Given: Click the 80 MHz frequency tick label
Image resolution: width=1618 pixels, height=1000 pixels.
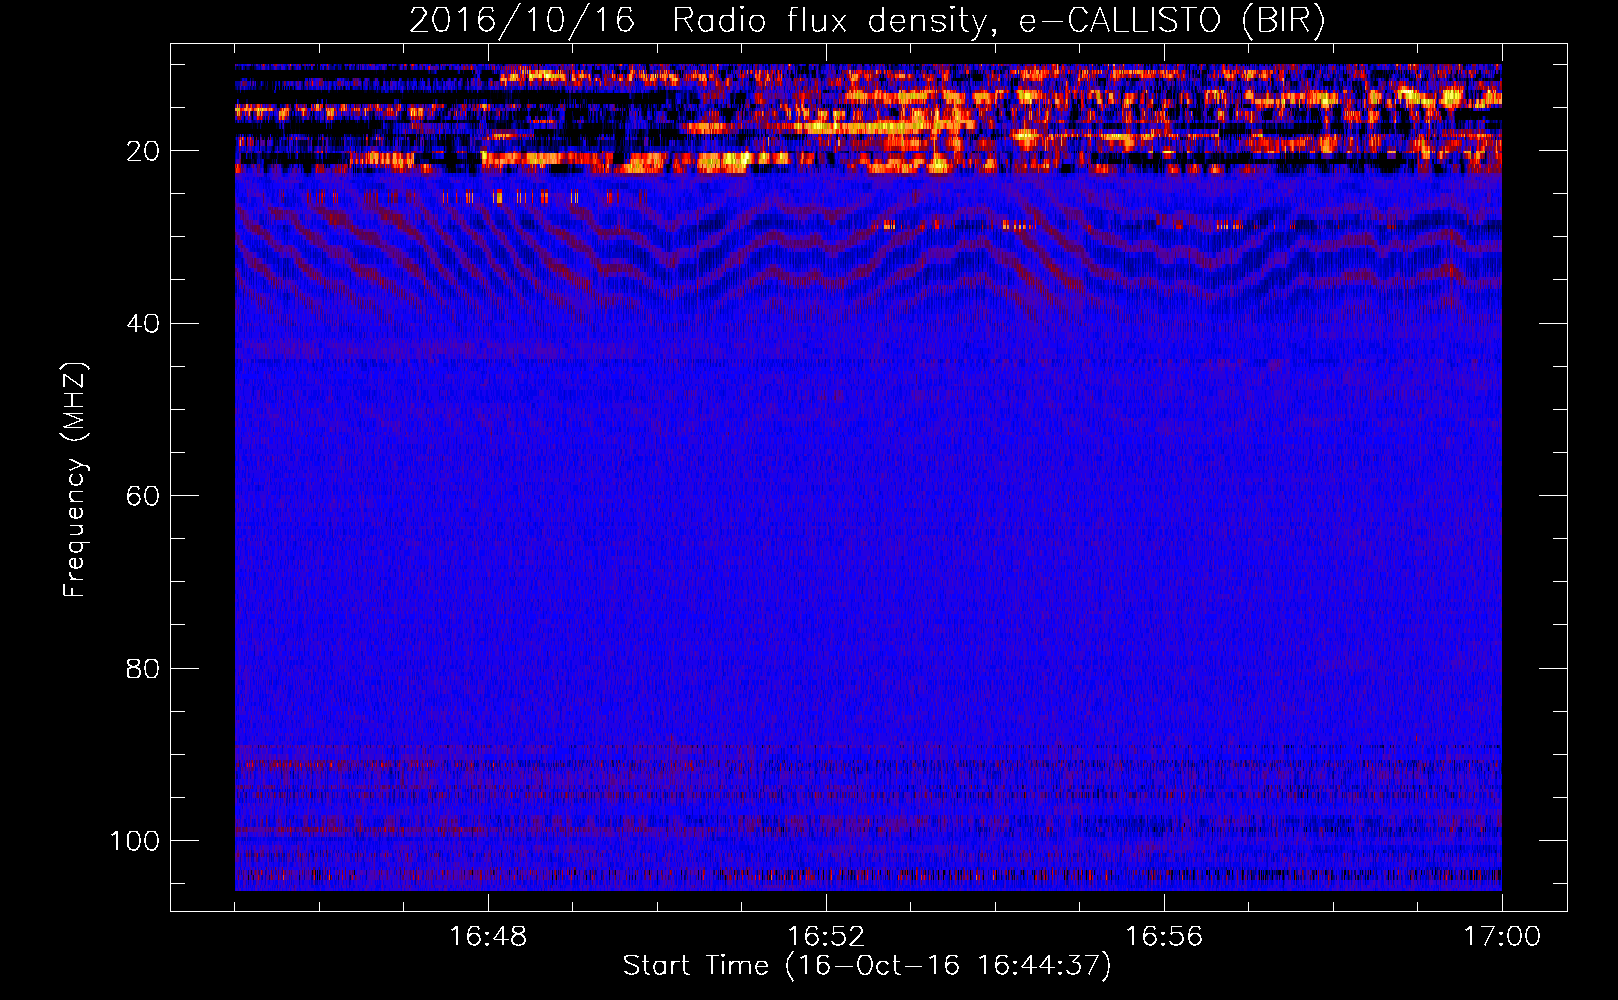Looking at the screenshot, I should point(142,668).
